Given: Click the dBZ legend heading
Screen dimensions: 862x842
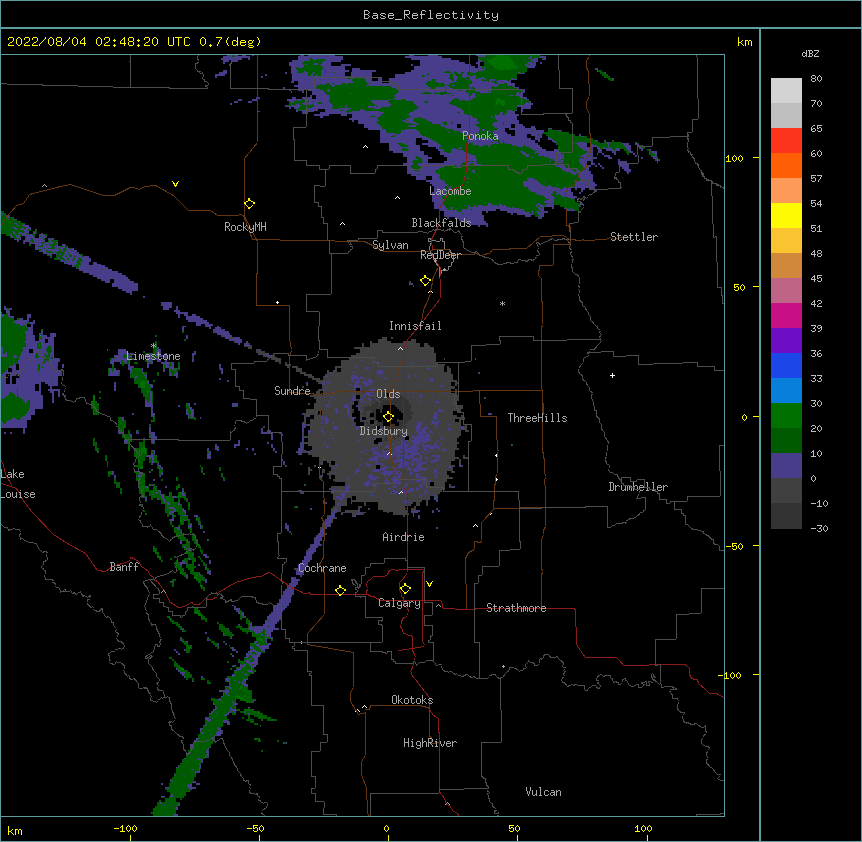Looking at the screenshot, I should click(x=810, y=54).
